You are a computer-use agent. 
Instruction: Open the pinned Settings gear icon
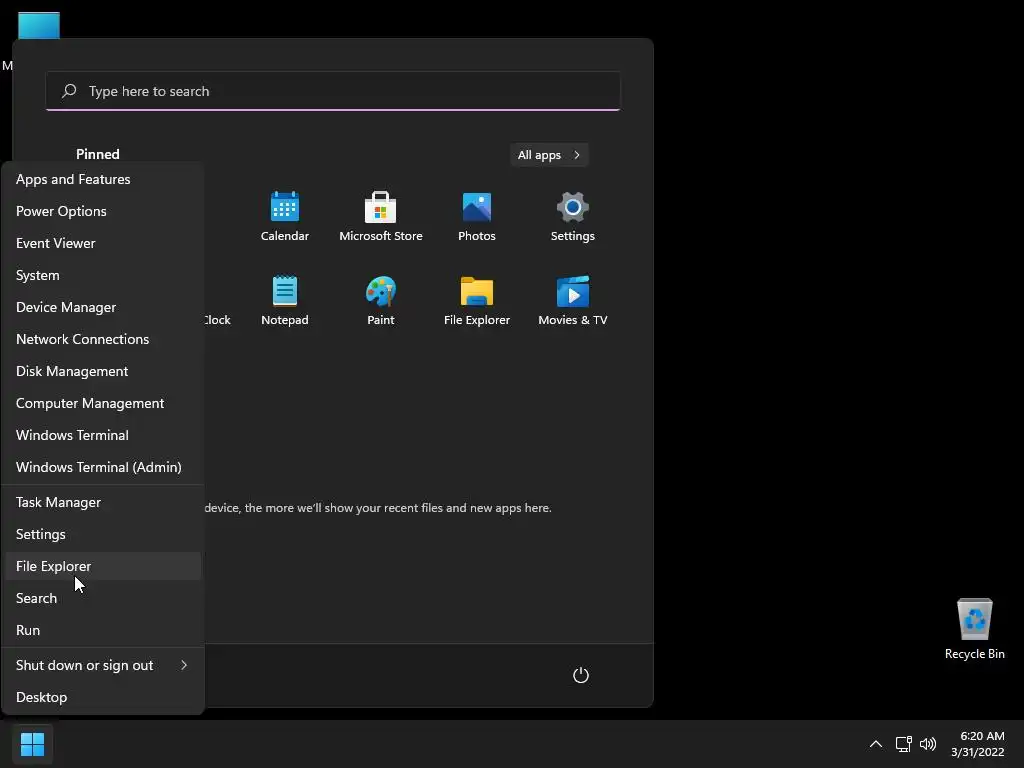click(573, 217)
